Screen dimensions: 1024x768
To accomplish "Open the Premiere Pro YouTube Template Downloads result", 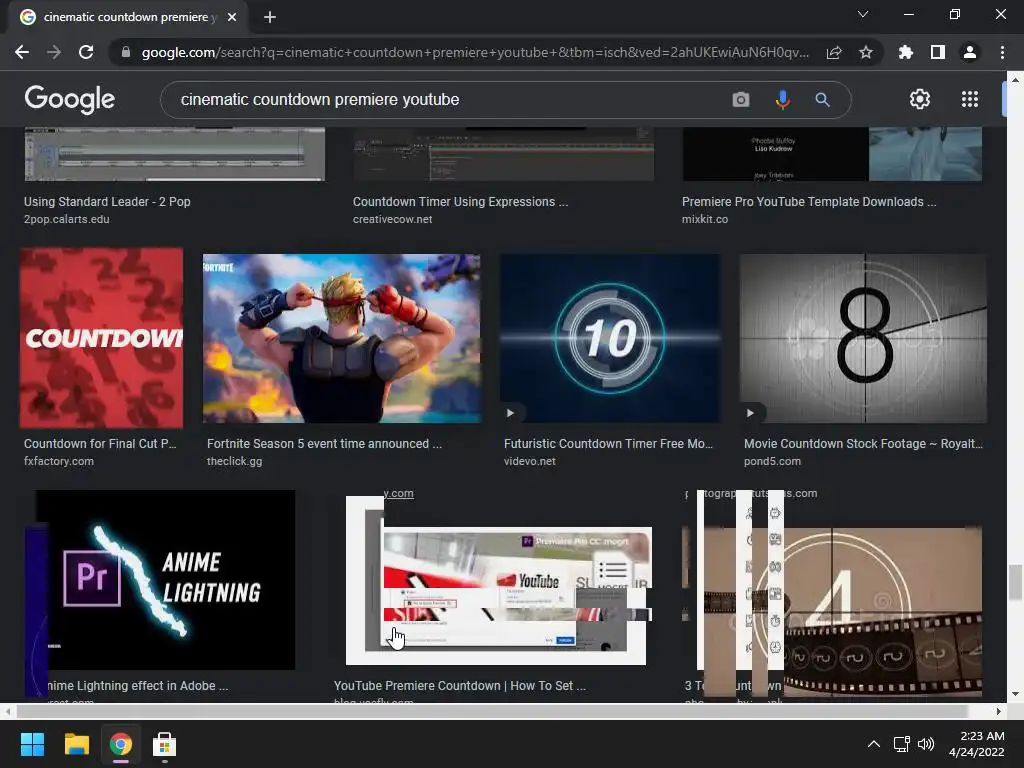I will (x=809, y=202).
